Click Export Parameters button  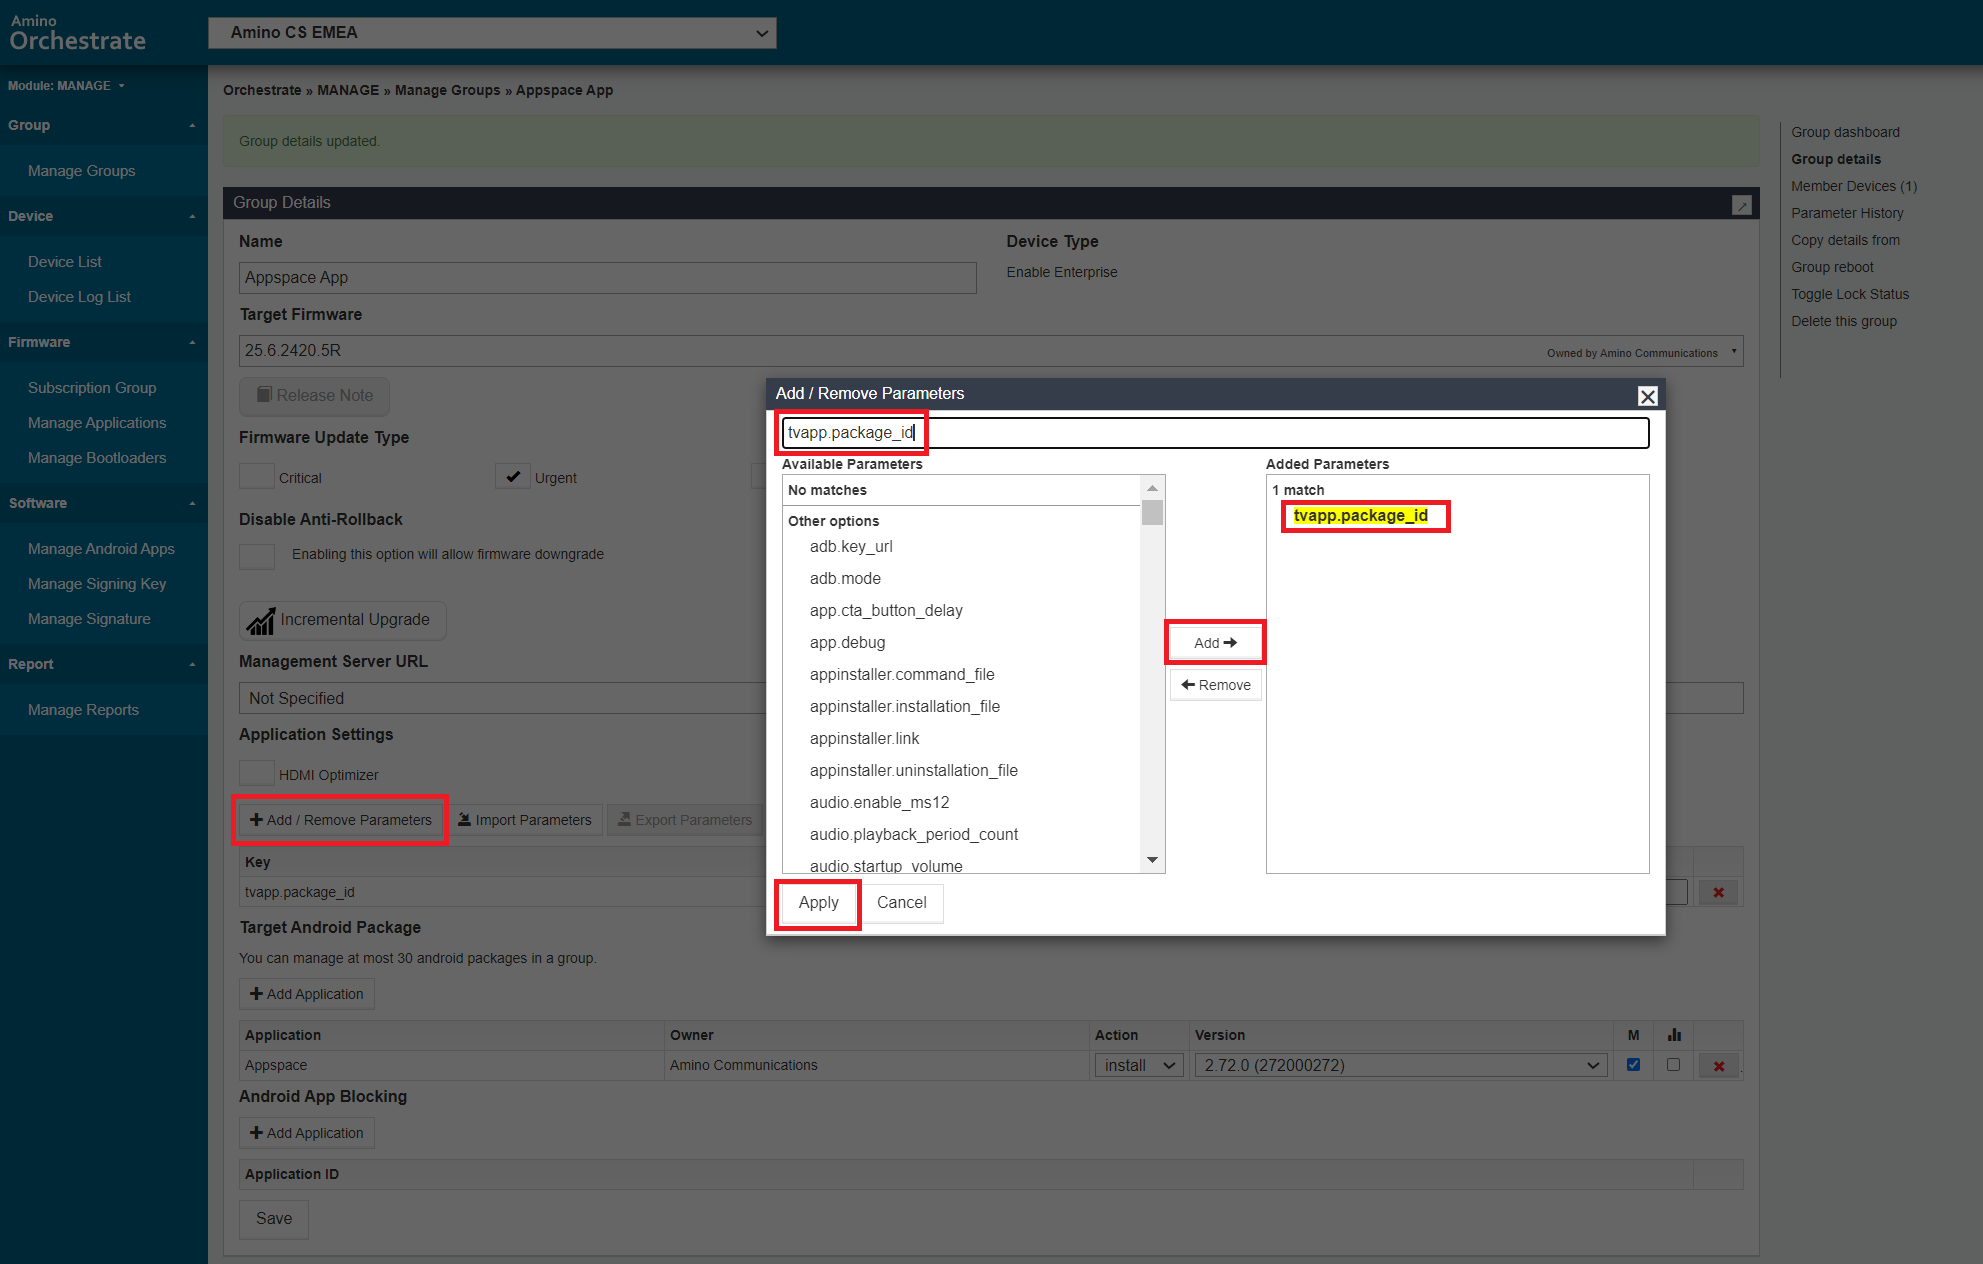pos(685,820)
